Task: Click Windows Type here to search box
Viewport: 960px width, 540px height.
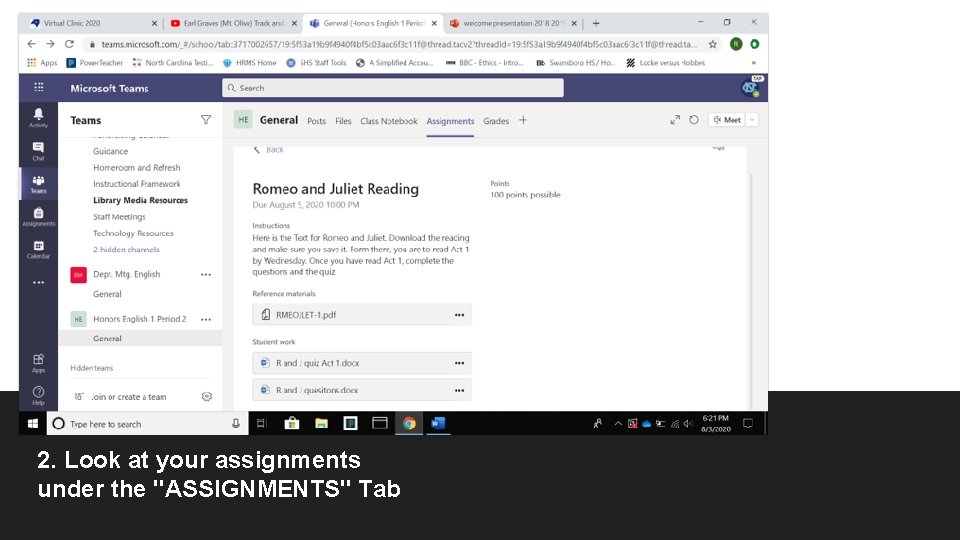Action: coord(148,423)
